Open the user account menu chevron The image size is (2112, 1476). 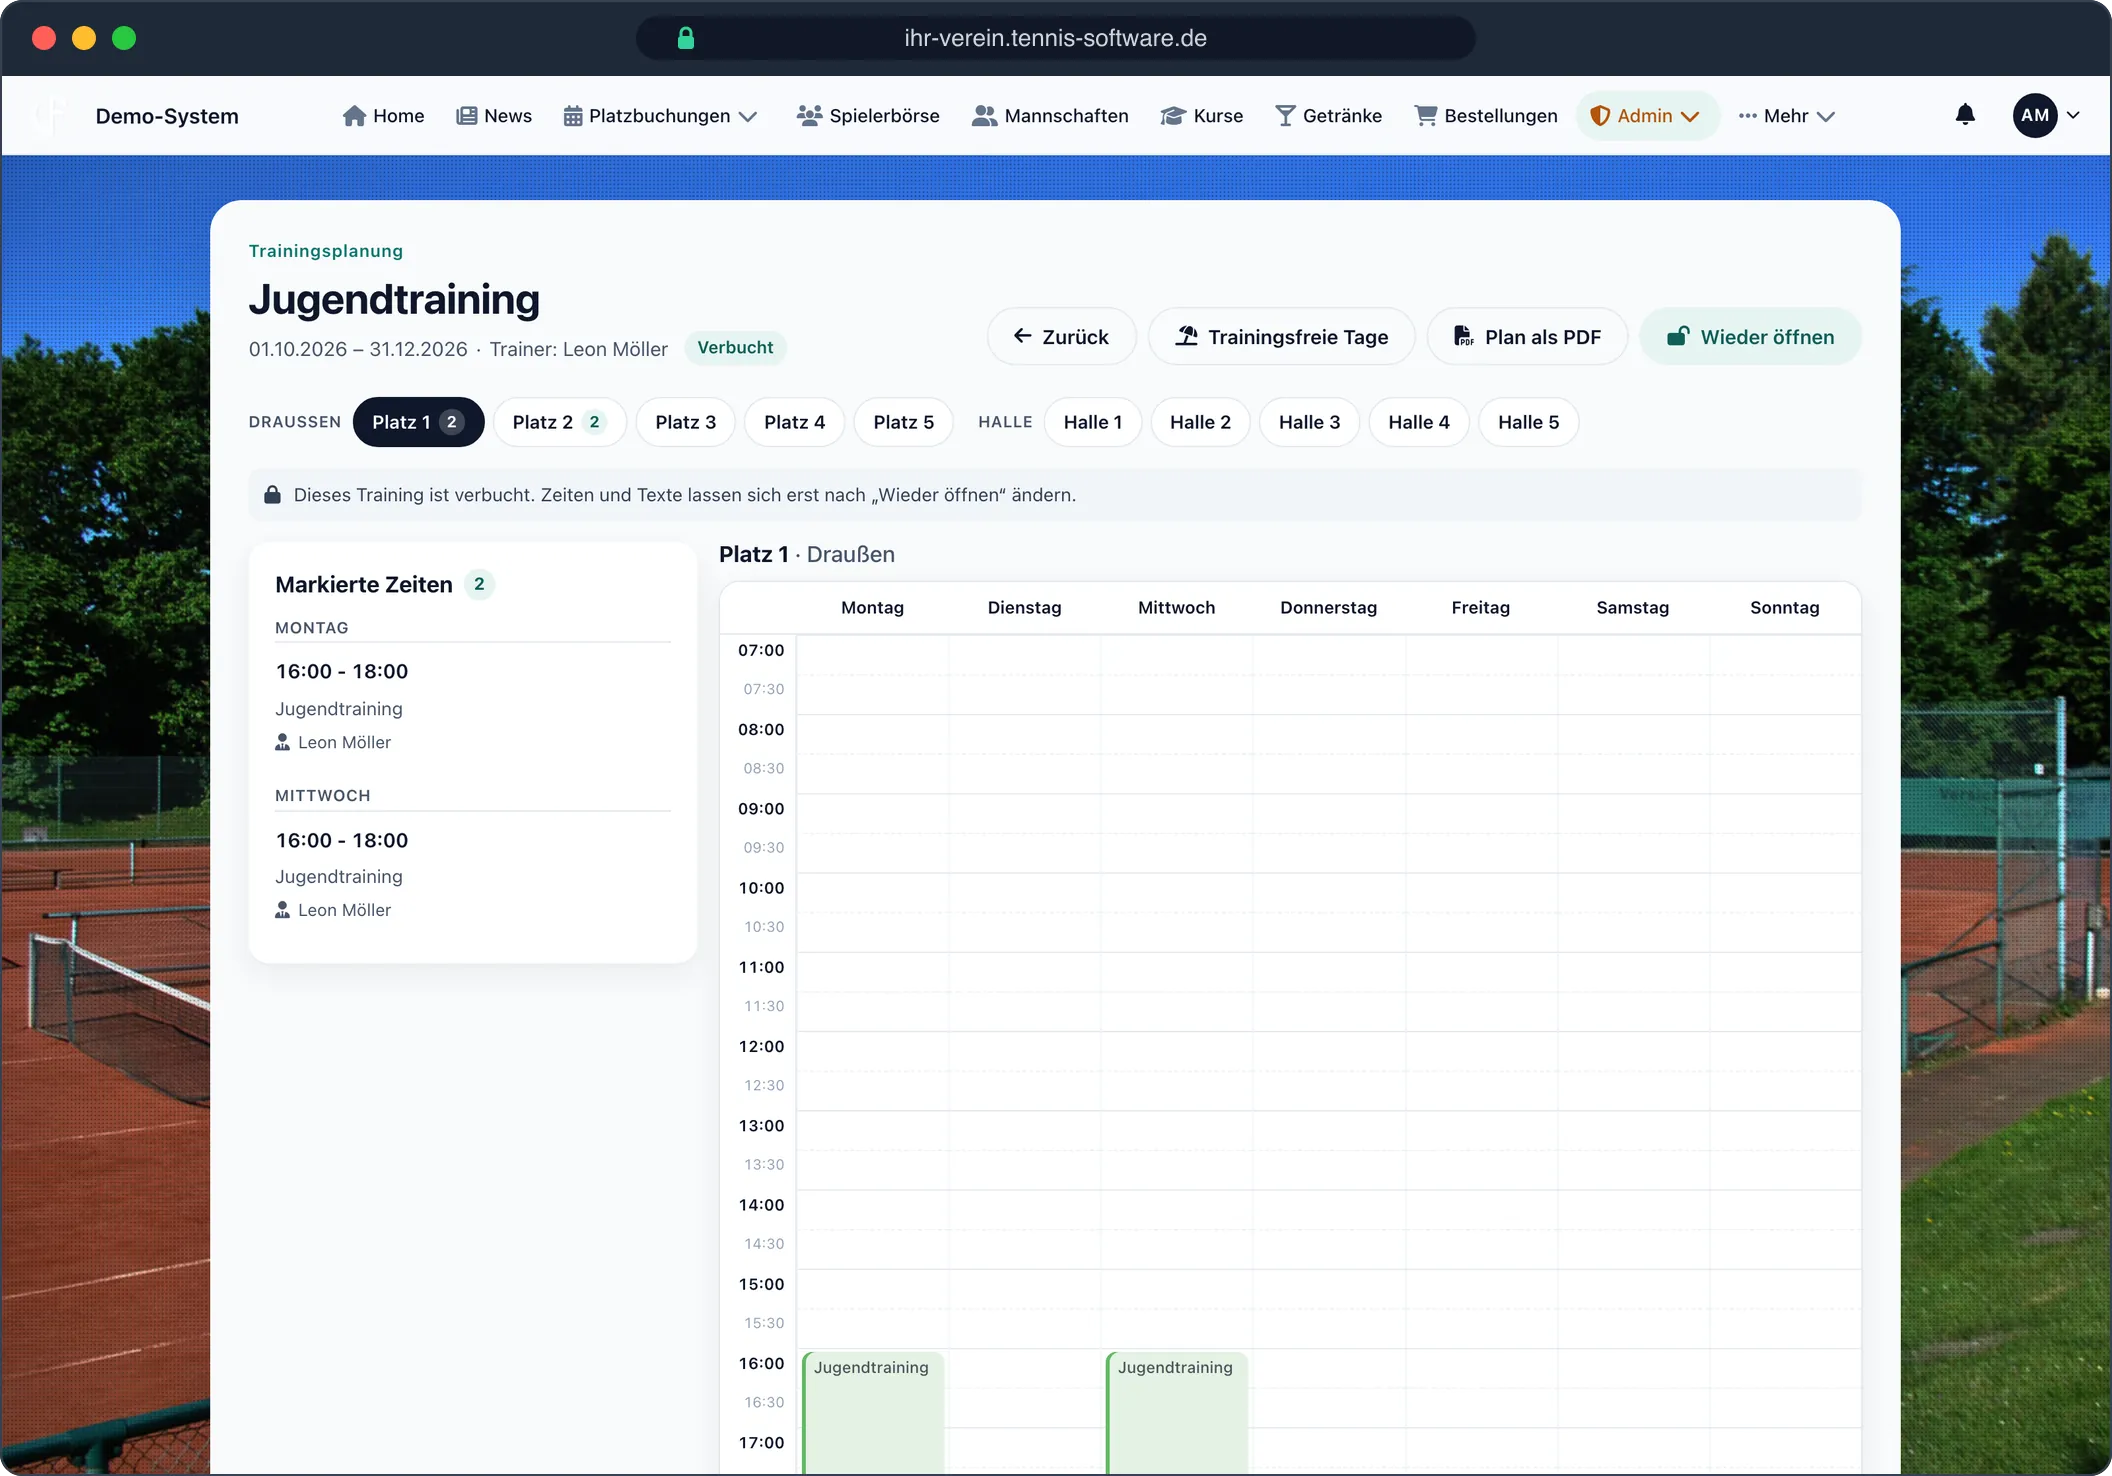2073,115
